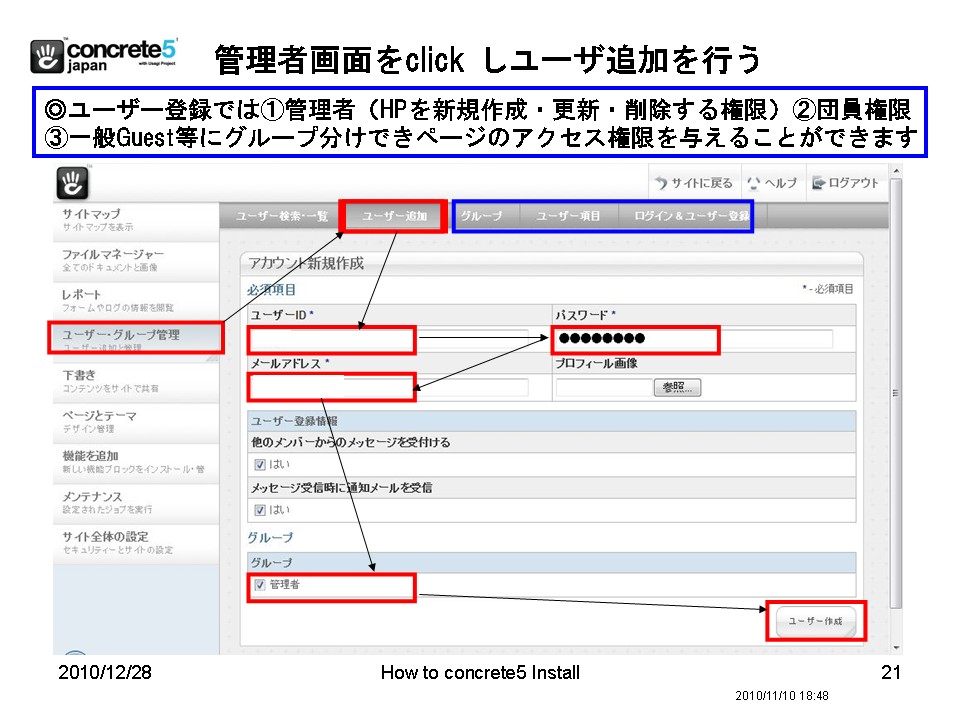The image size is (960, 720).
Task: Click the ログアウト link text
Action: (x=853, y=183)
